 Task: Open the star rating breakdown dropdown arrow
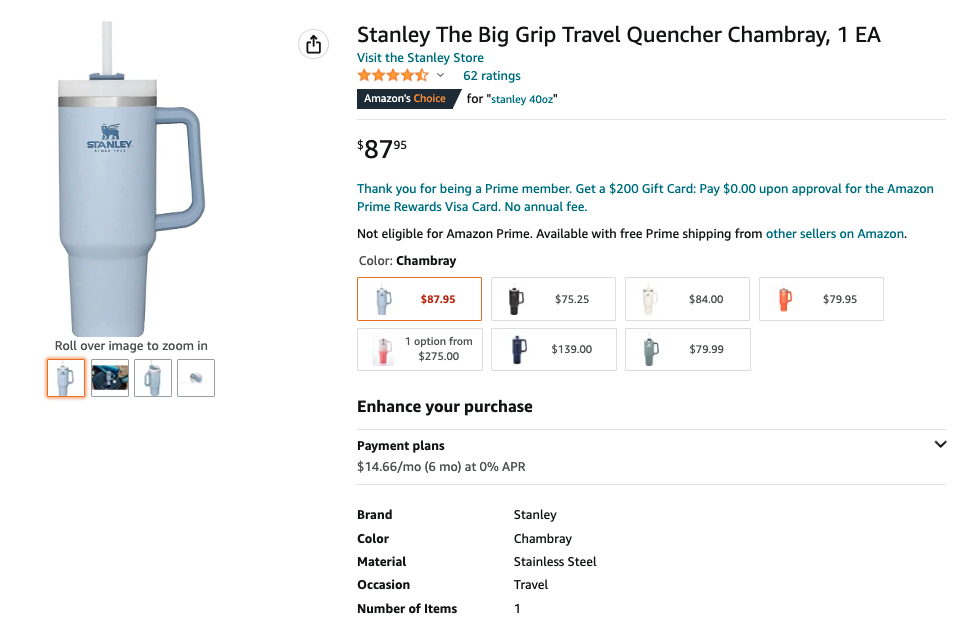point(440,76)
